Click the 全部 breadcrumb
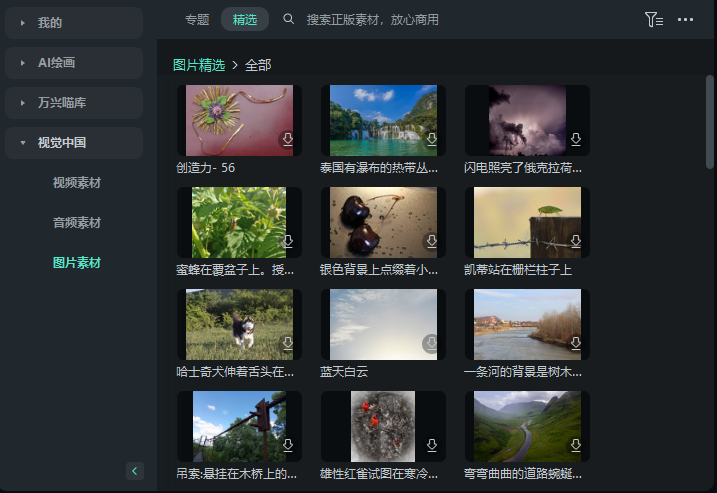 (258, 65)
